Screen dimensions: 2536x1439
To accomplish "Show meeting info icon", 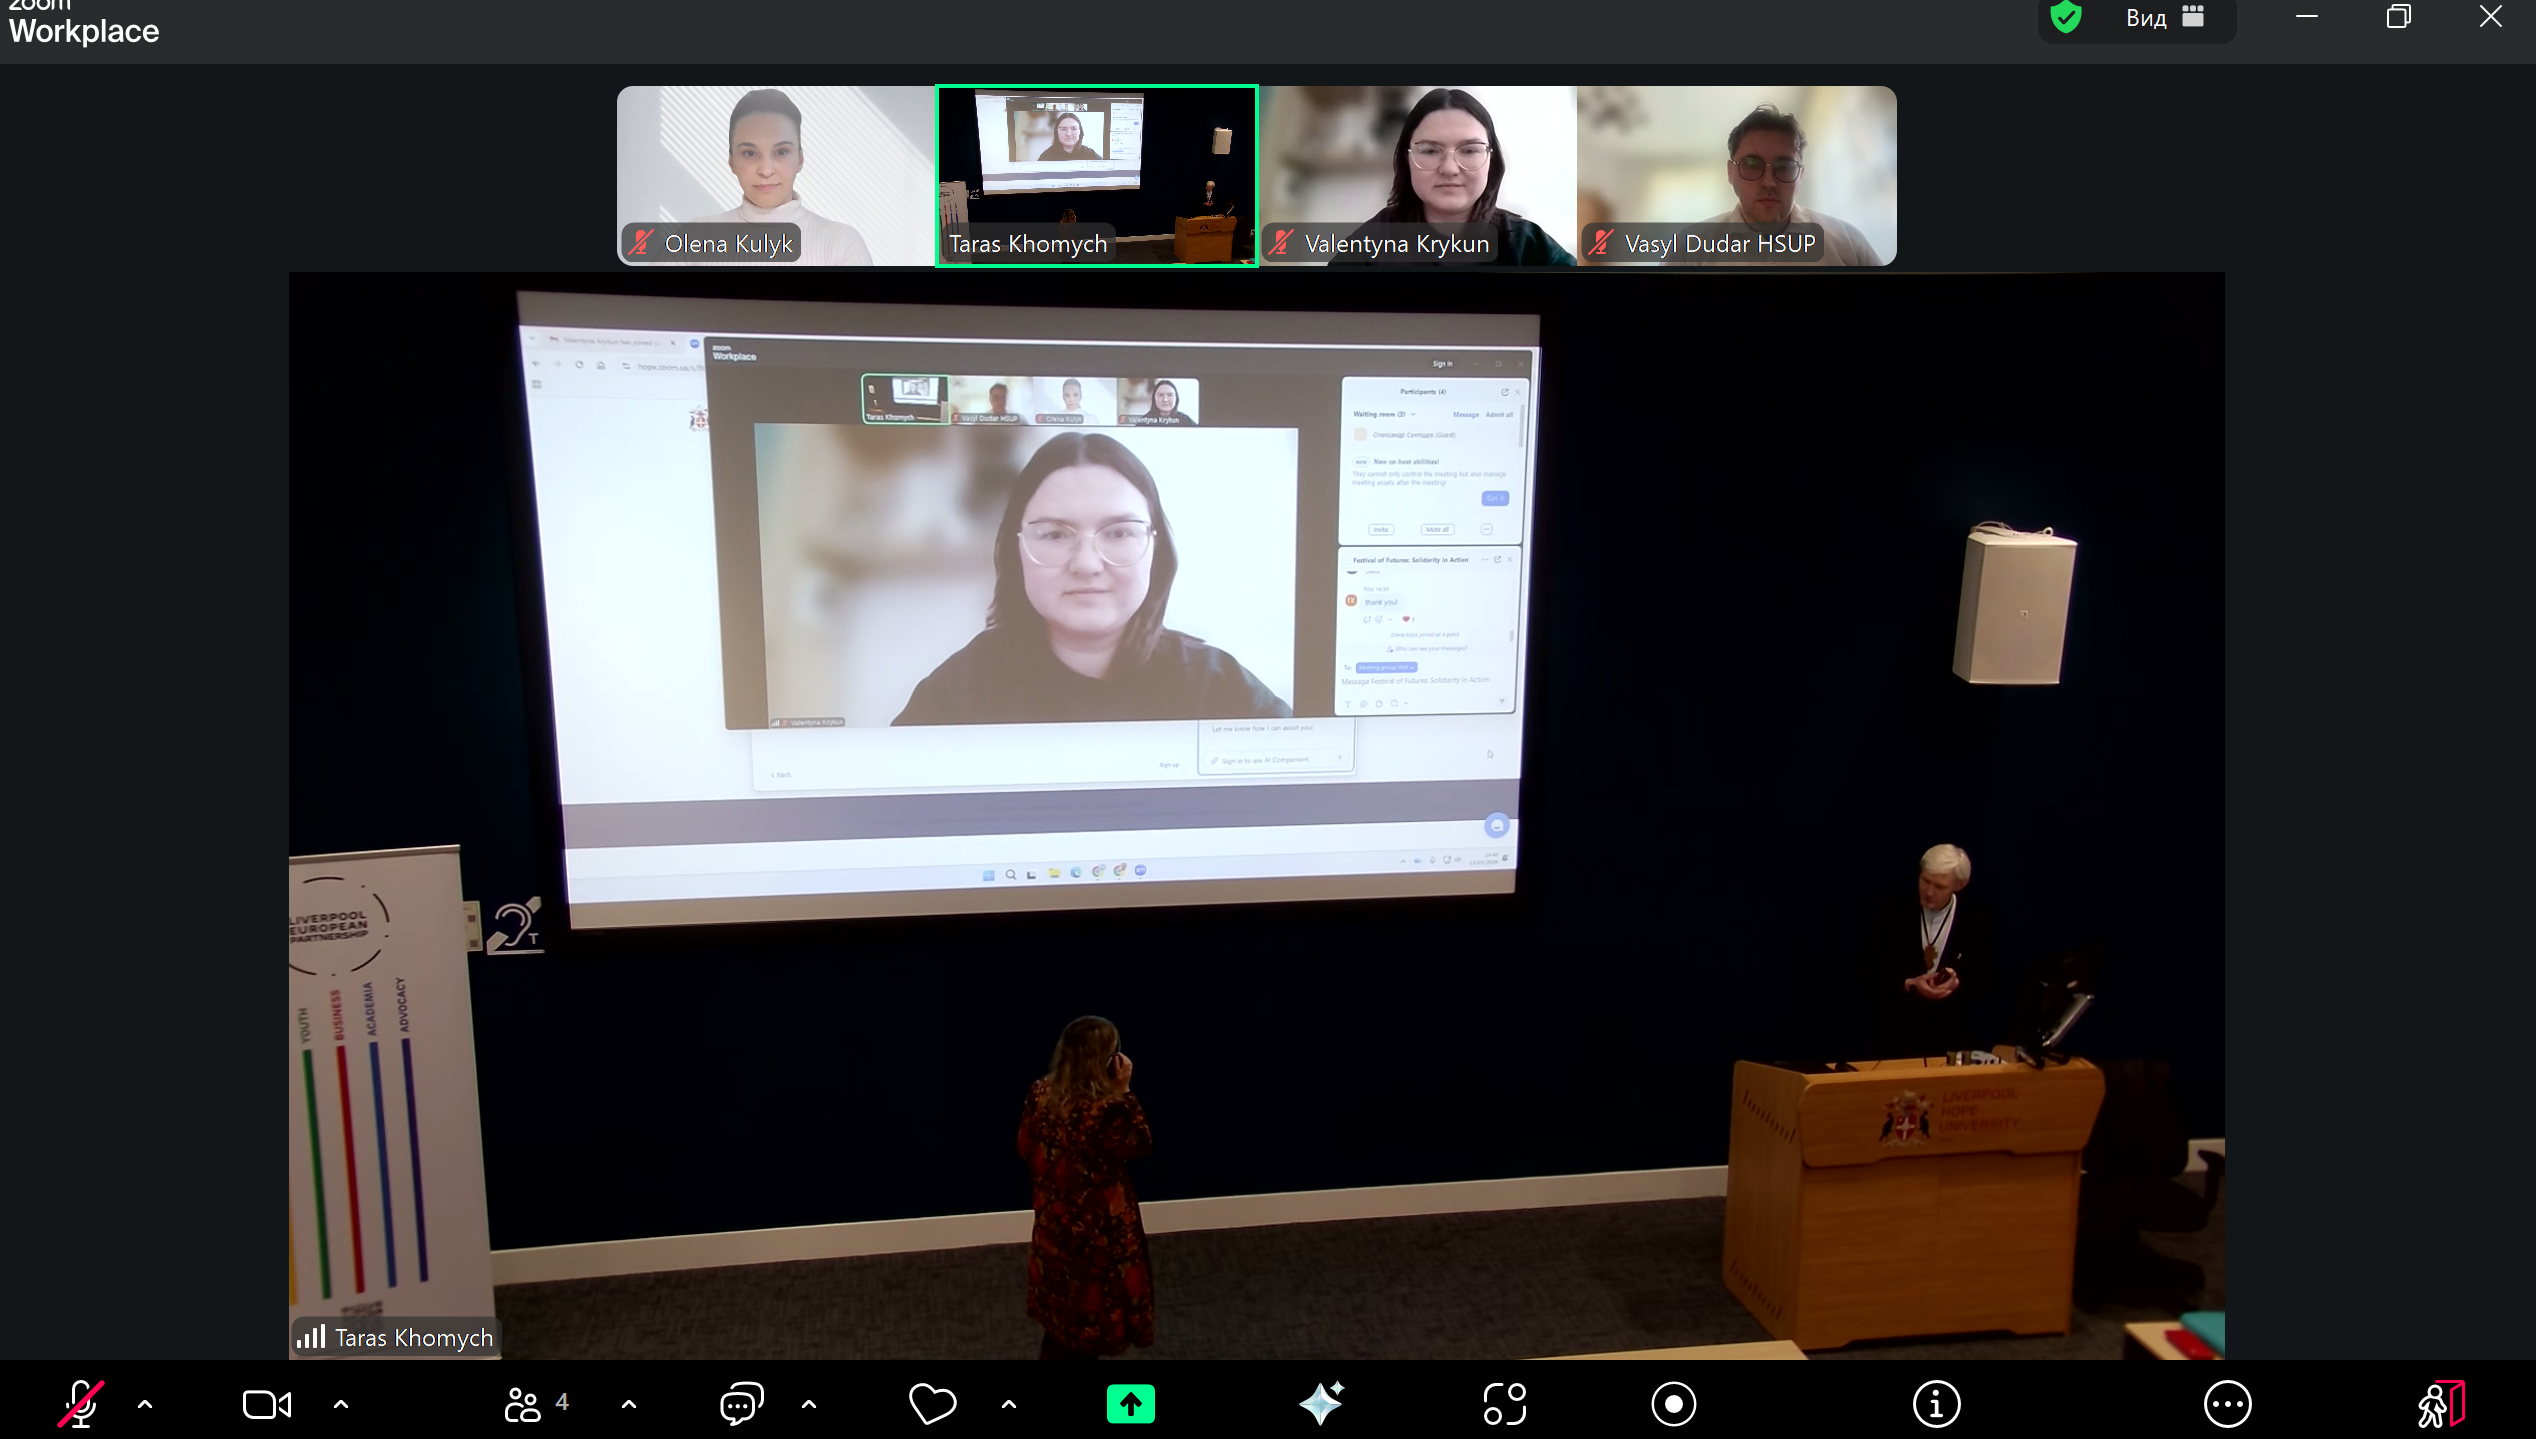I will tap(1936, 1404).
